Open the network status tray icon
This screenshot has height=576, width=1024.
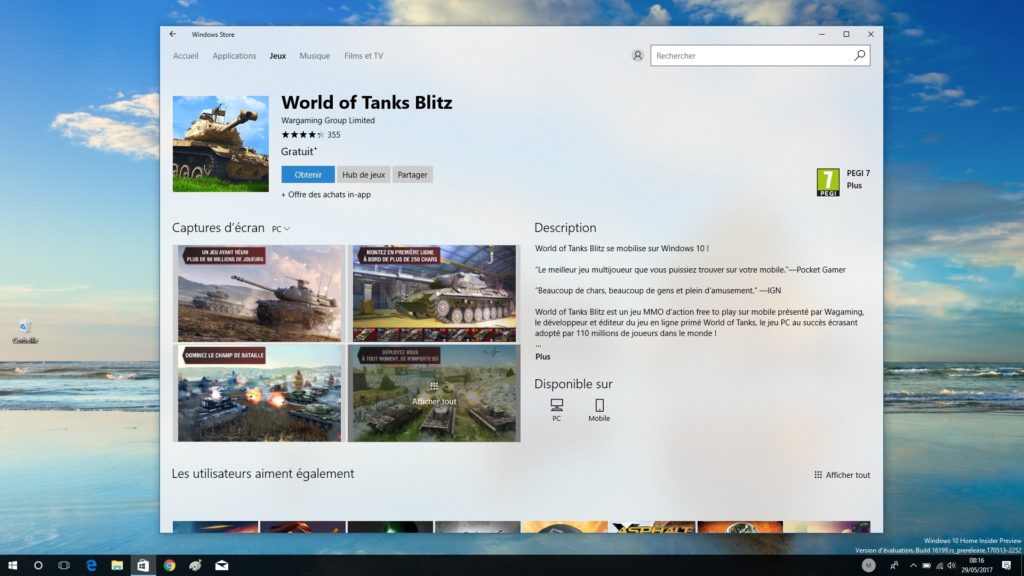click(939, 566)
